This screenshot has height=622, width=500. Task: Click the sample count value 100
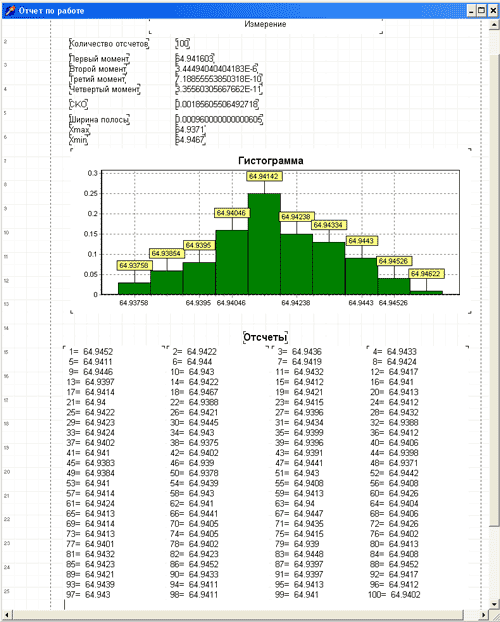[183, 44]
